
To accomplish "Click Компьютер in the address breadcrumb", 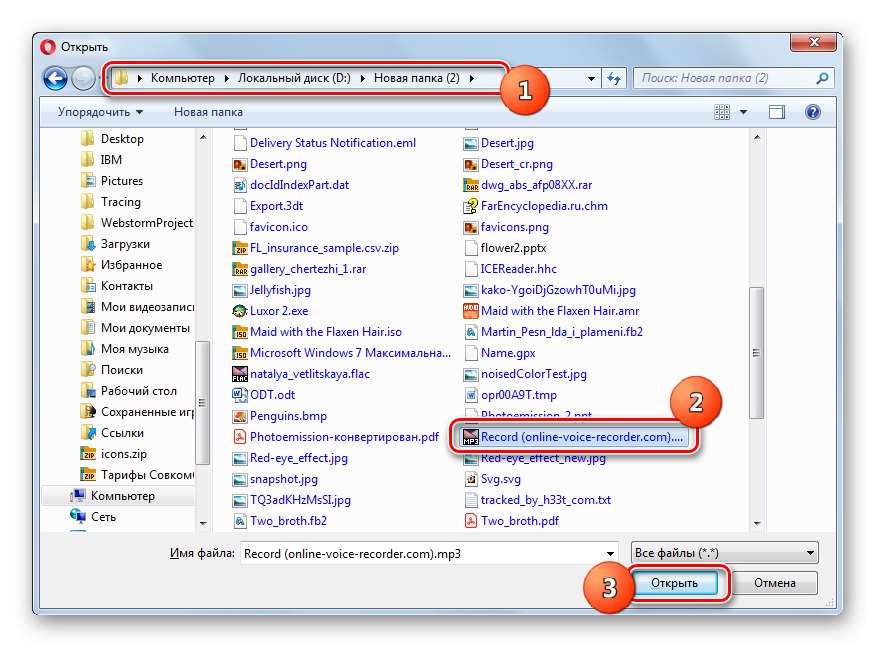I will click(183, 78).
